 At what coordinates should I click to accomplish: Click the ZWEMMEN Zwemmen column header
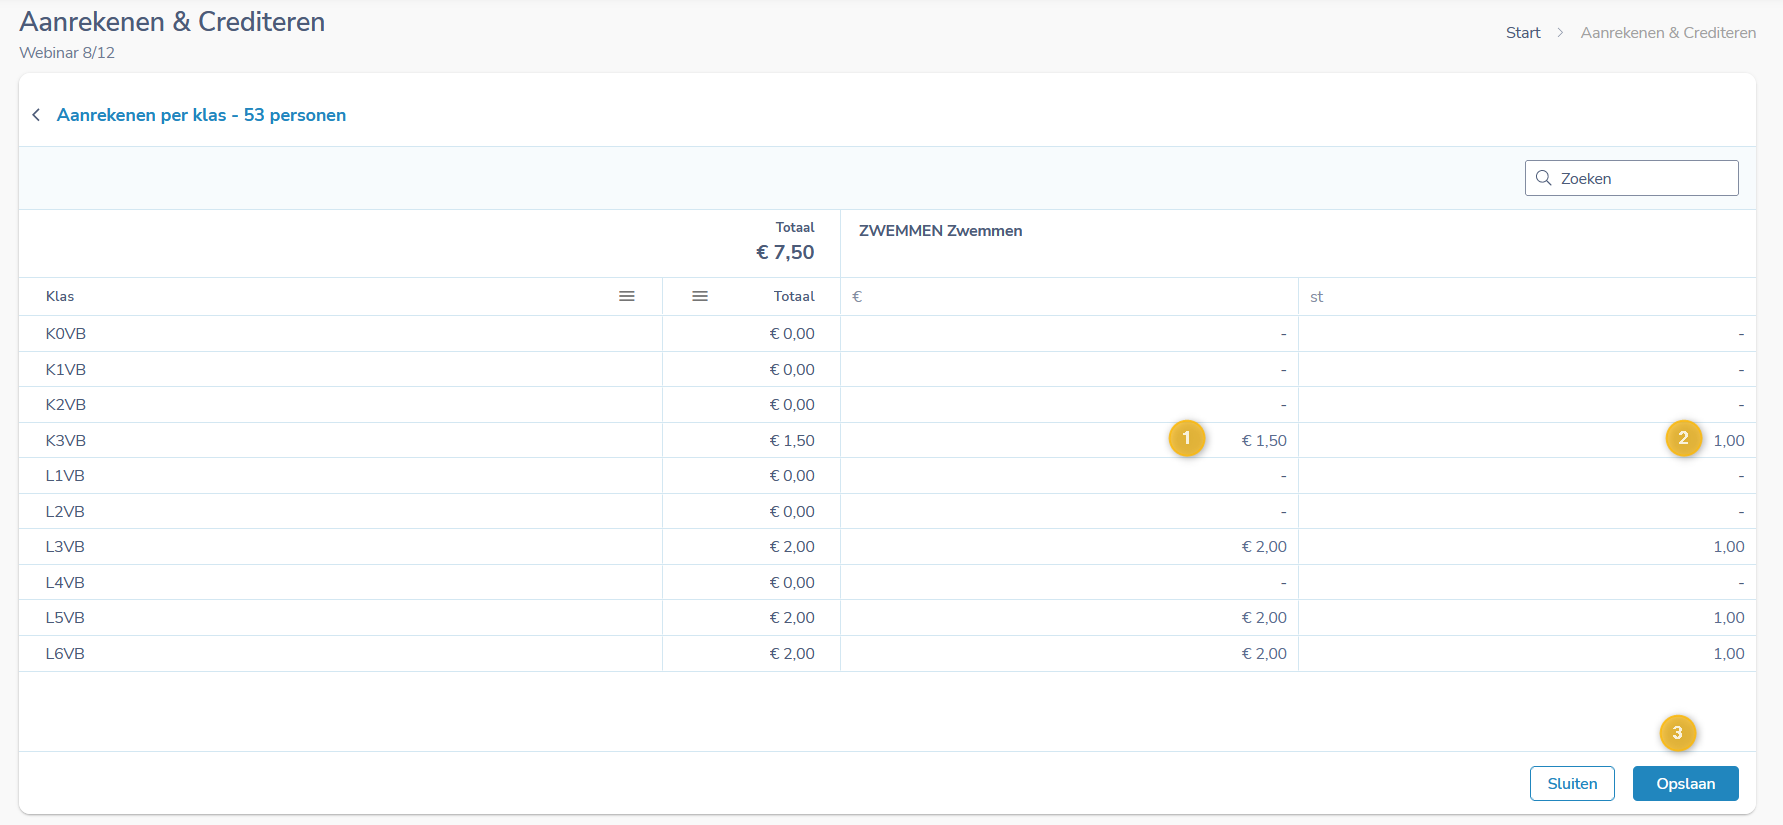pyautogui.click(x=940, y=231)
